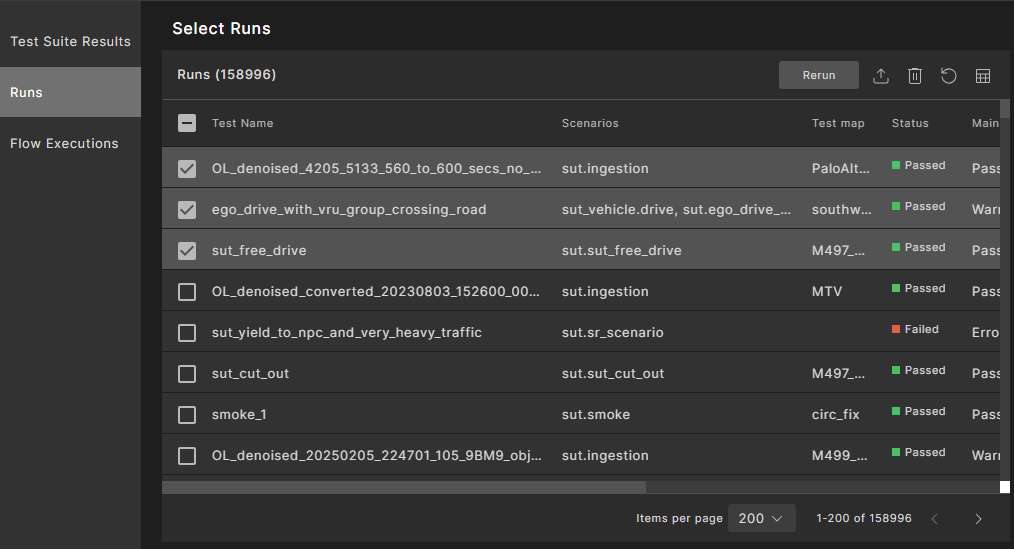Toggle the select-all header checkbox
Image resolution: width=1014 pixels, height=549 pixels.
(187, 123)
